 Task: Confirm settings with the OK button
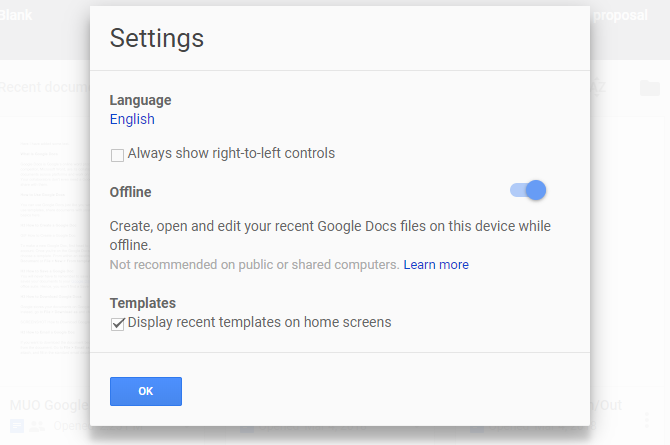[x=146, y=391]
